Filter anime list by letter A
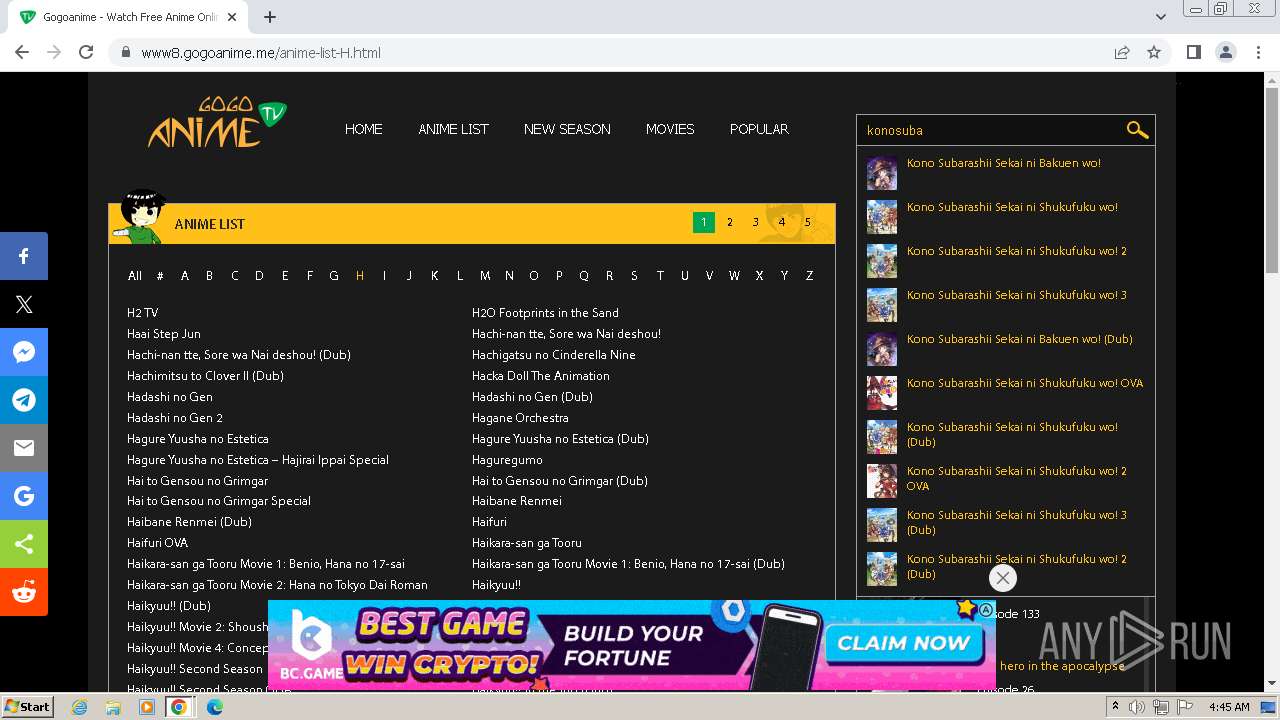Viewport: 1280px width, 720px height. pos(184,275)
